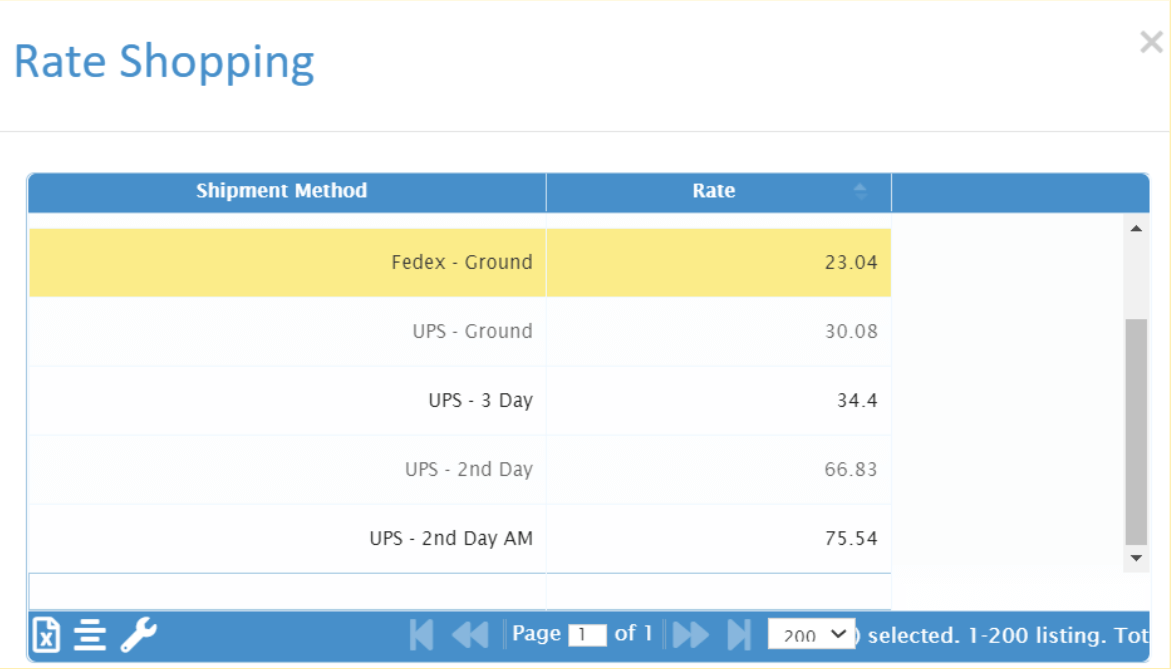1171x669 pixels.
Task: Click the 66.83 rate cell
Action: point(718,470)
